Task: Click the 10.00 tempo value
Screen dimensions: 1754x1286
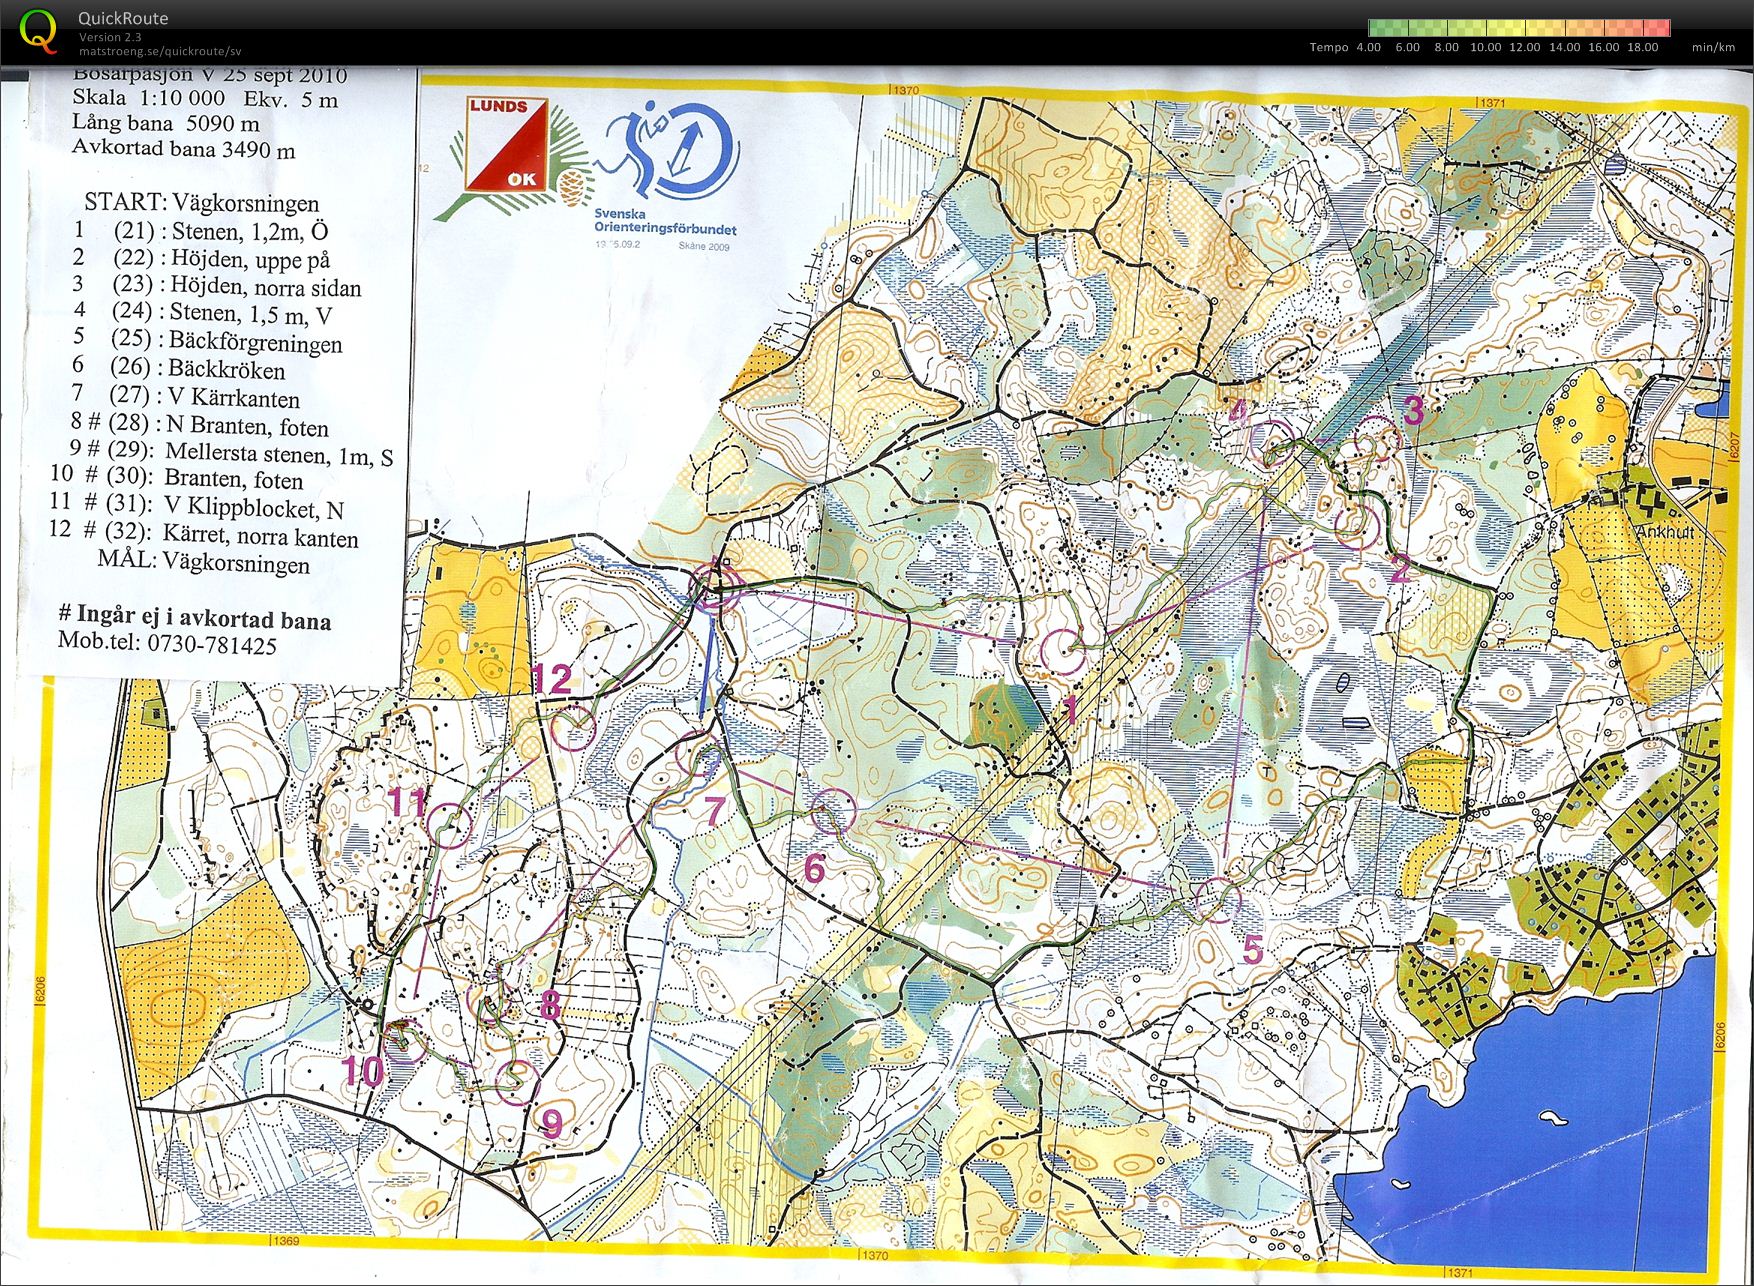Action: click(x=1485, y=47)
